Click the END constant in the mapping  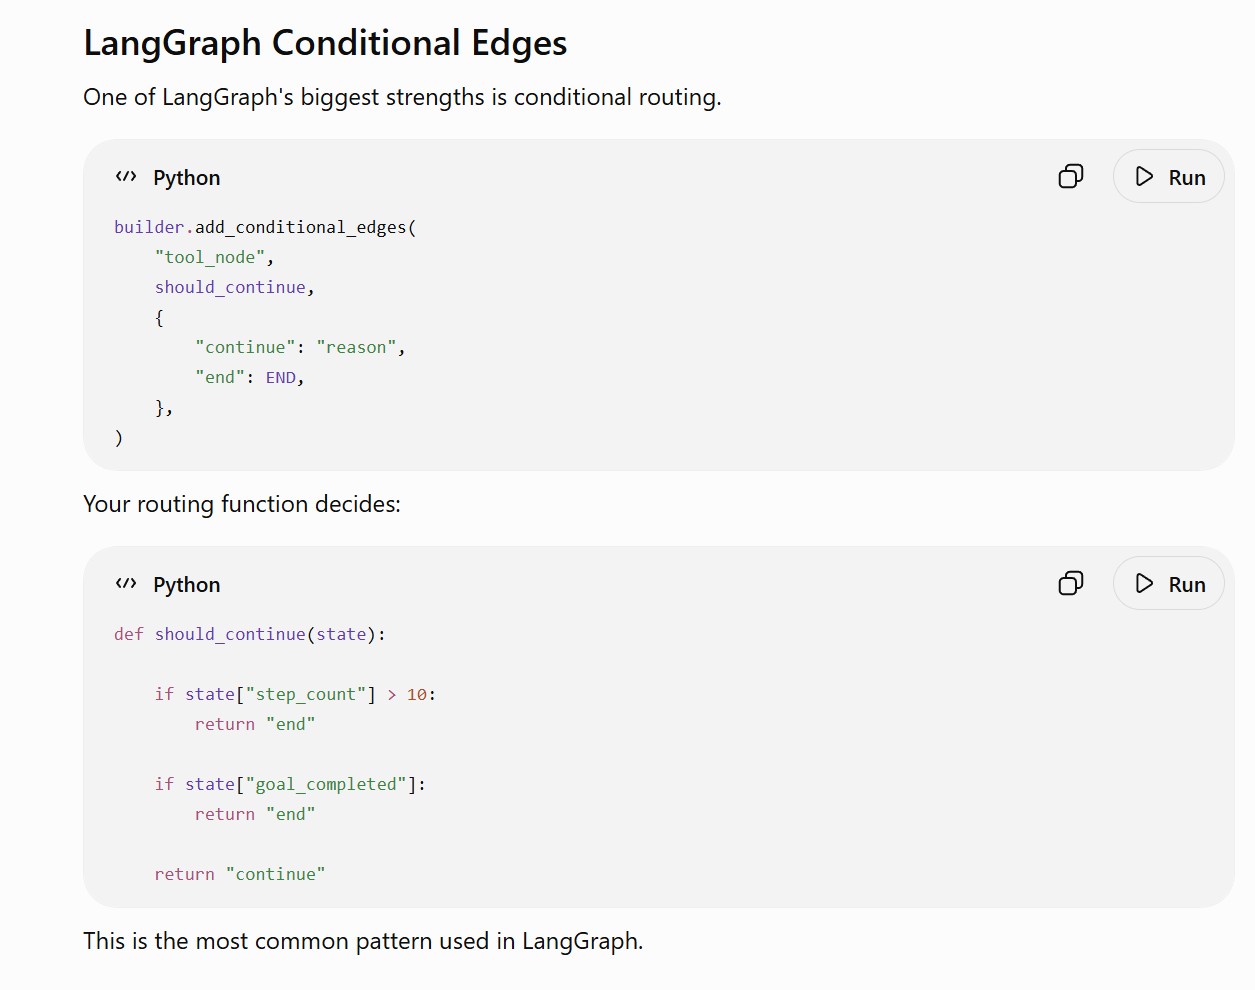pyautogui.click(x=281, y=377)
